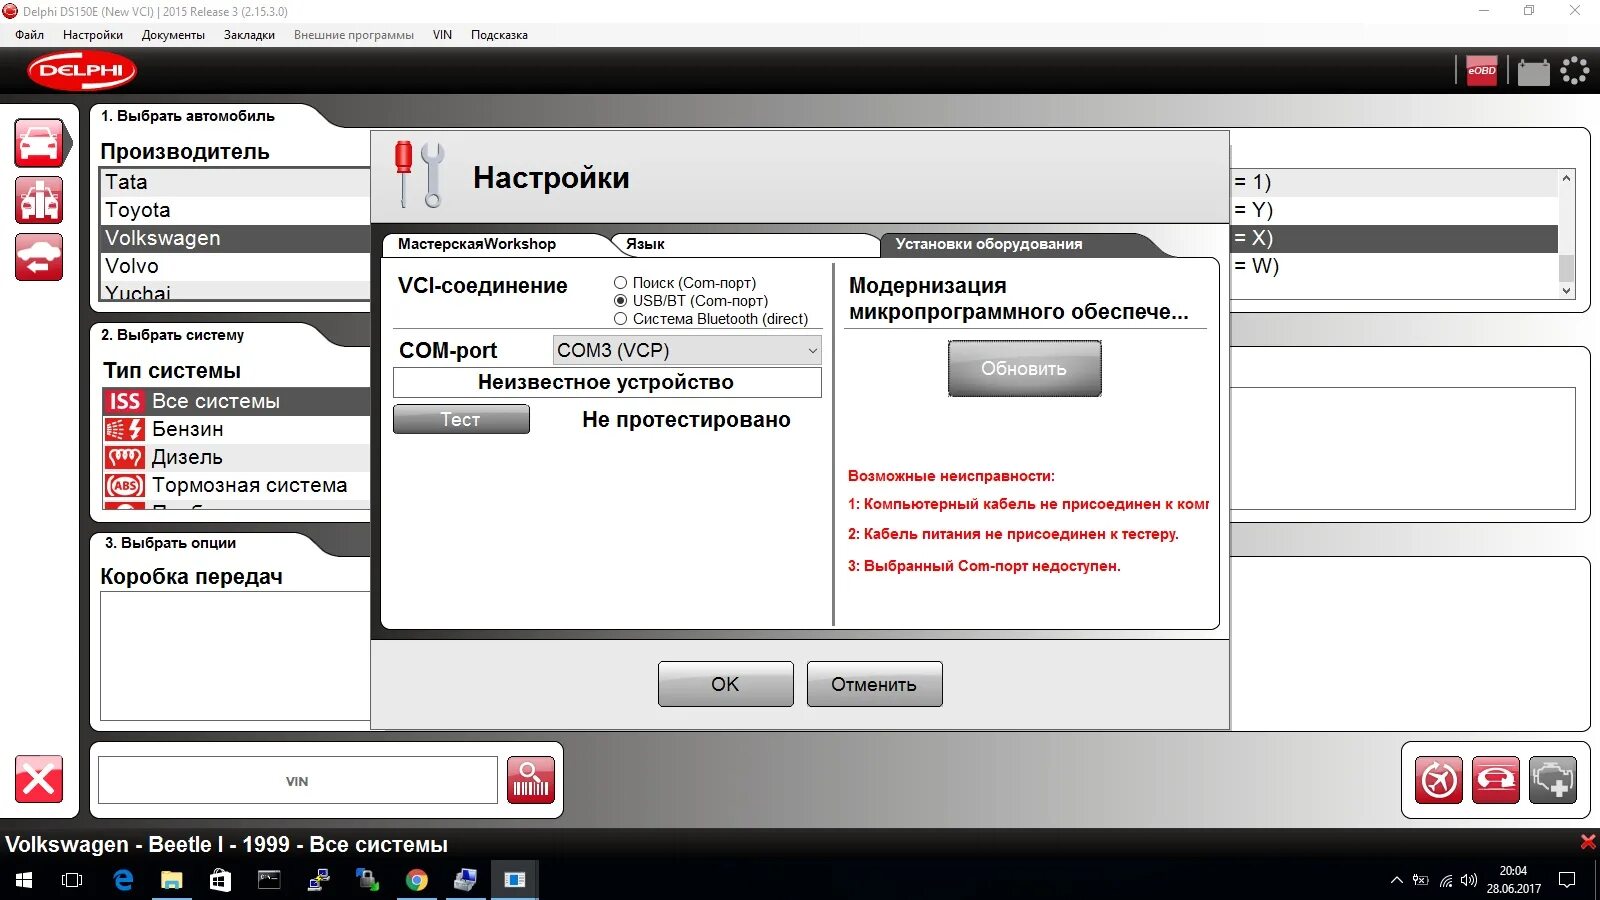This screenshot has height=900, width=1600.
Task: Click the Delphi logo
Action: (82, 71)
